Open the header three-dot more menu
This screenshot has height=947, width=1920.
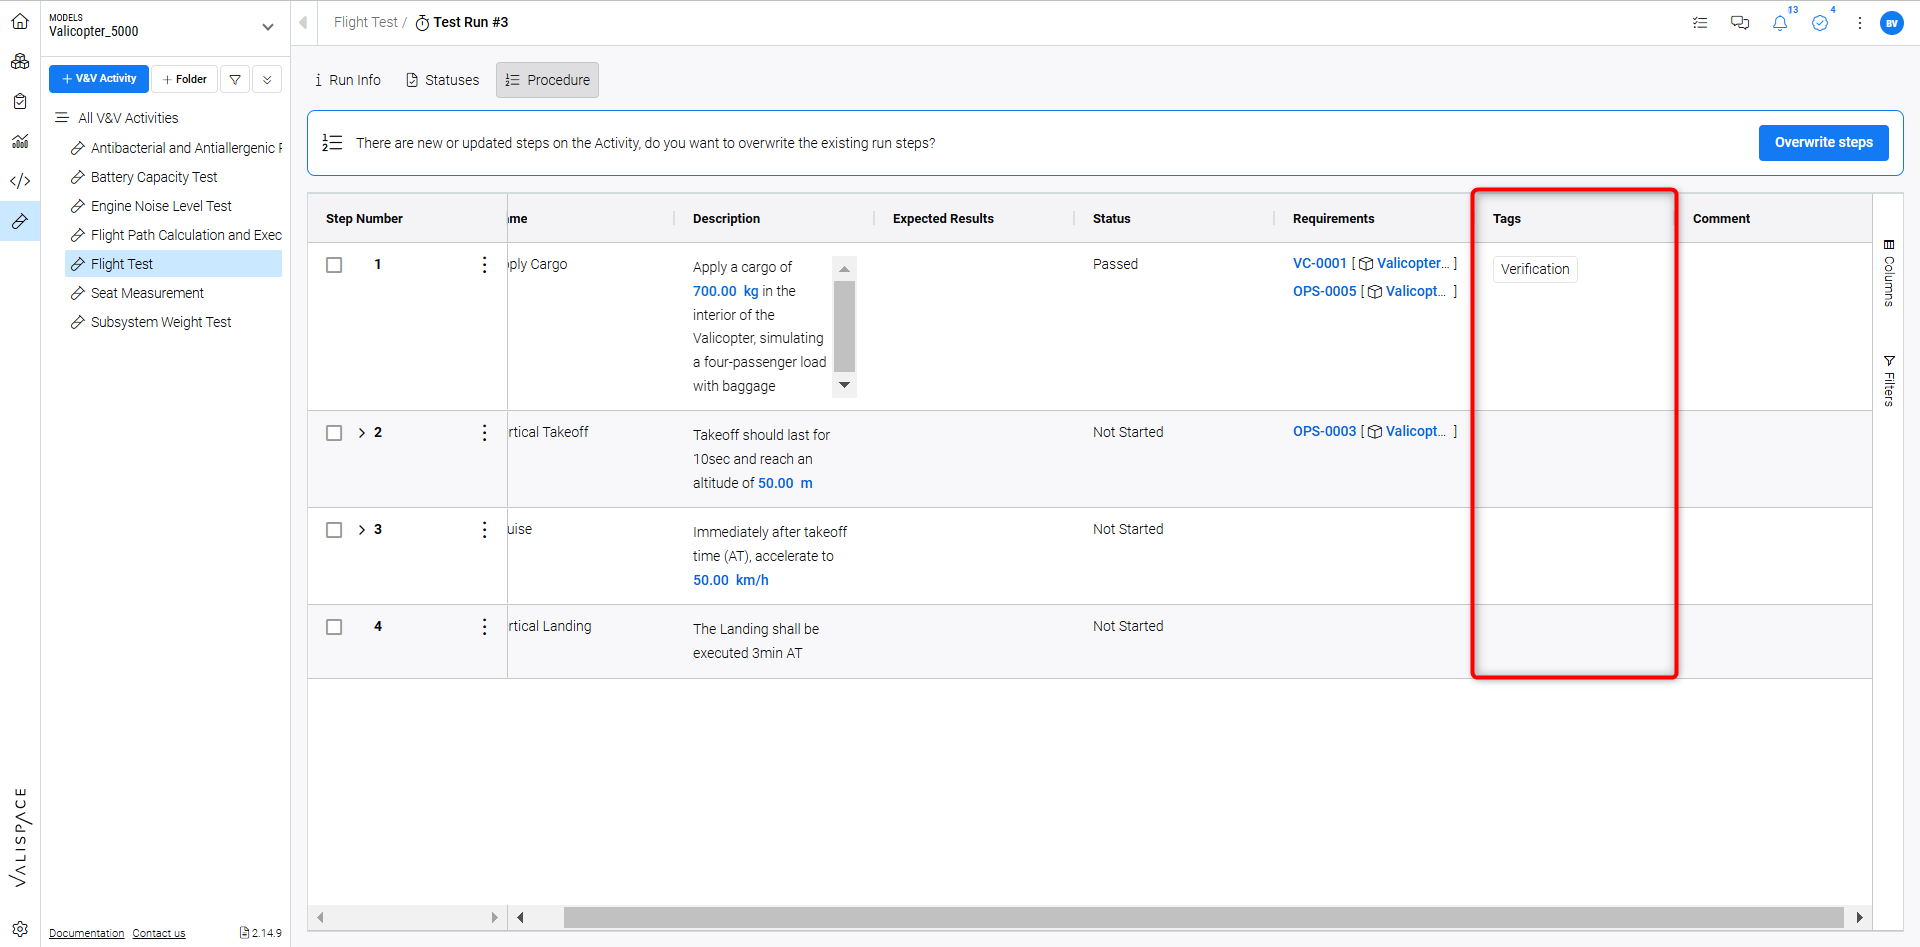1860,22
